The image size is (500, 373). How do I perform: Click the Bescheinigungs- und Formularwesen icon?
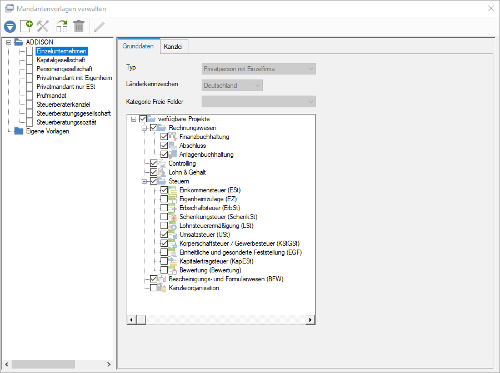tap(162, 279)
